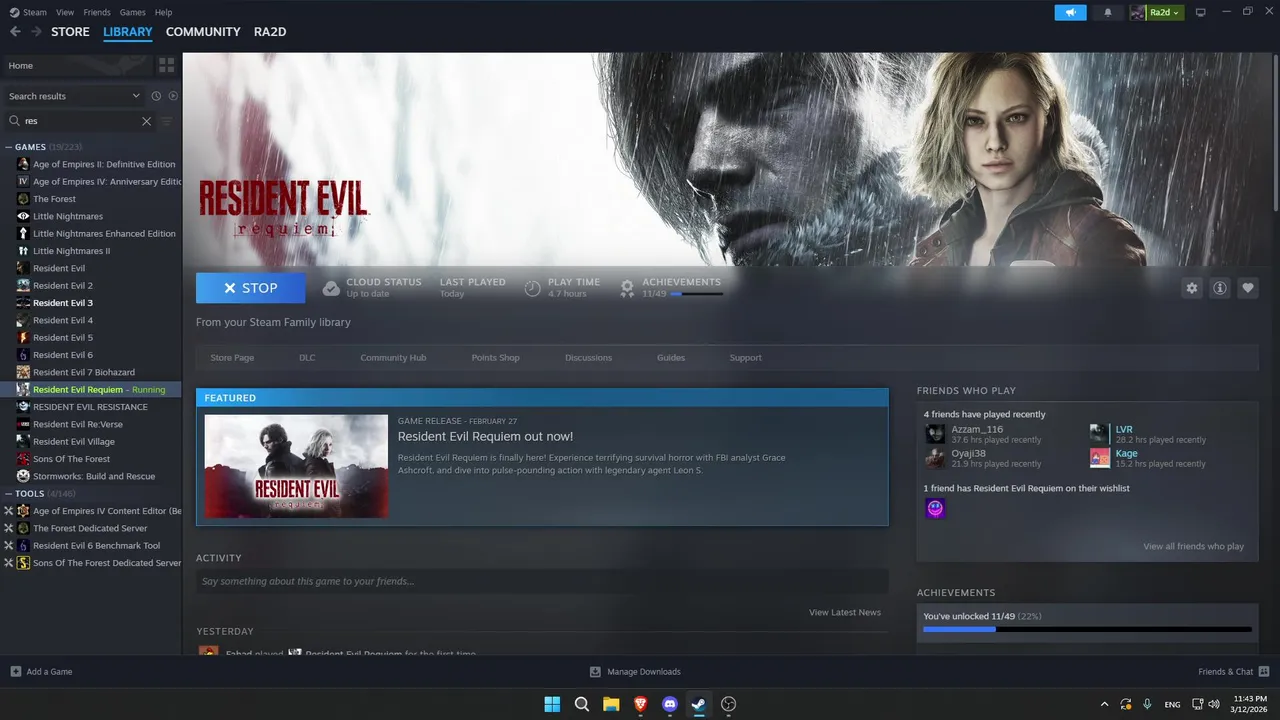Screen dimensions: 1280x720
Task: Sort by recent activity clock icon
Action: pos(156,96)
